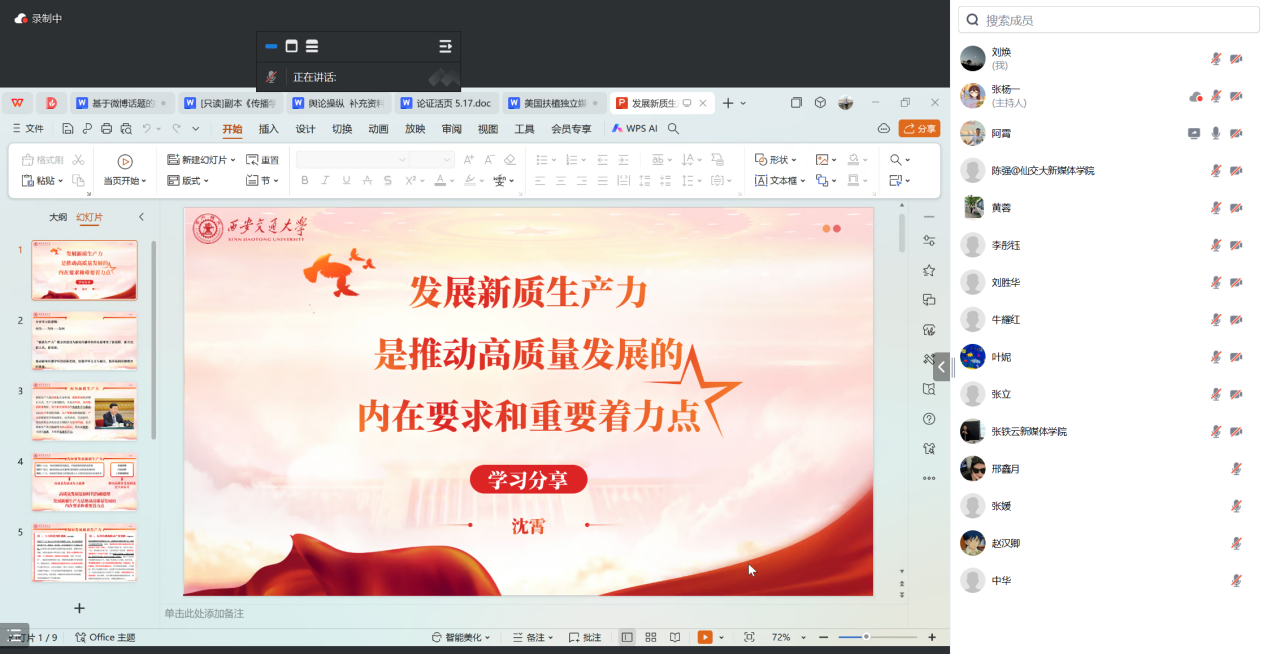Toggle the 备注 notes pane in status bar
Image resolution: width=1267 pixels, height=654 pixels.
pyautogui.click(x=531, y=637)
